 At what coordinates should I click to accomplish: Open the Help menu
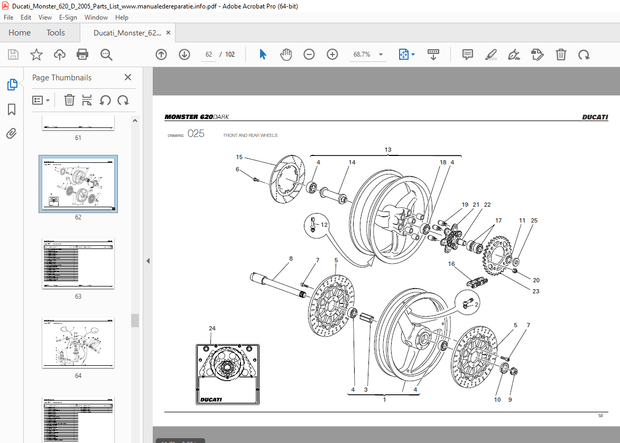coord(121,17)
